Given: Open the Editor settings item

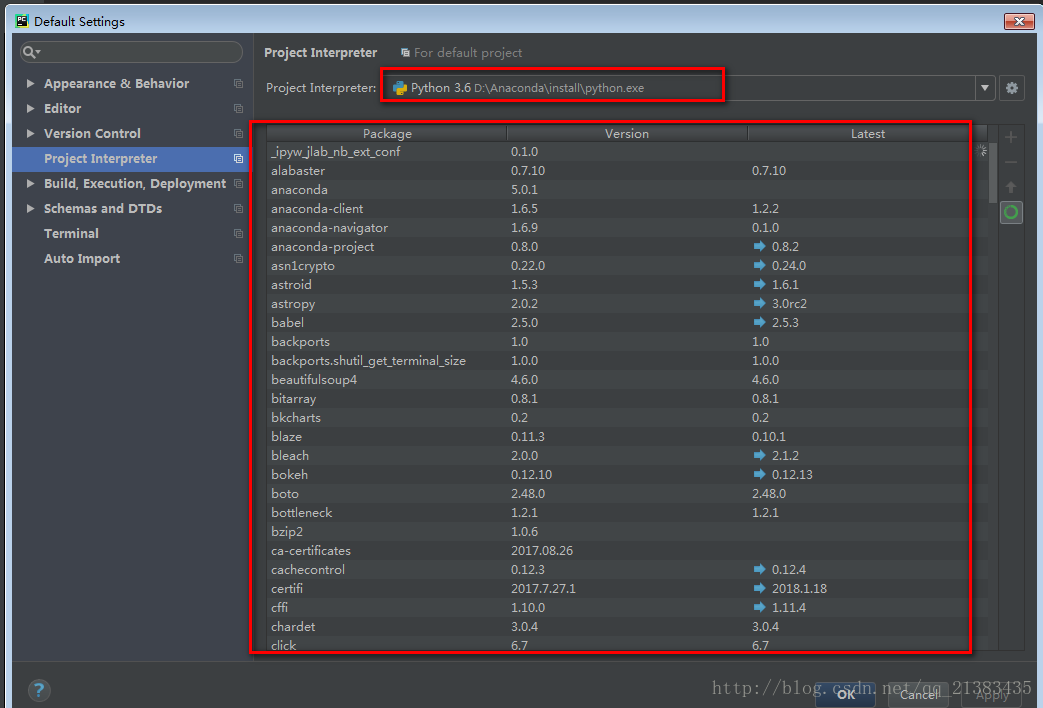Looking at the screenshot, I should pos(63,108).
